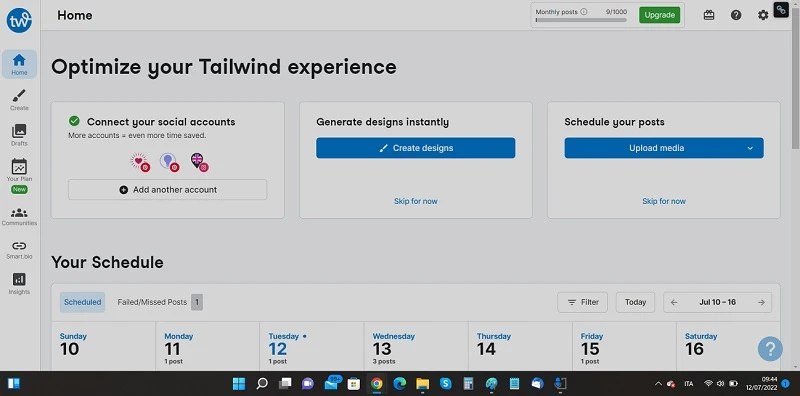This screenshot has width=800, height=396.
Task: Select the Jul 10 – 16 date range
Action: pyautogui.click(x=717, y=302)
